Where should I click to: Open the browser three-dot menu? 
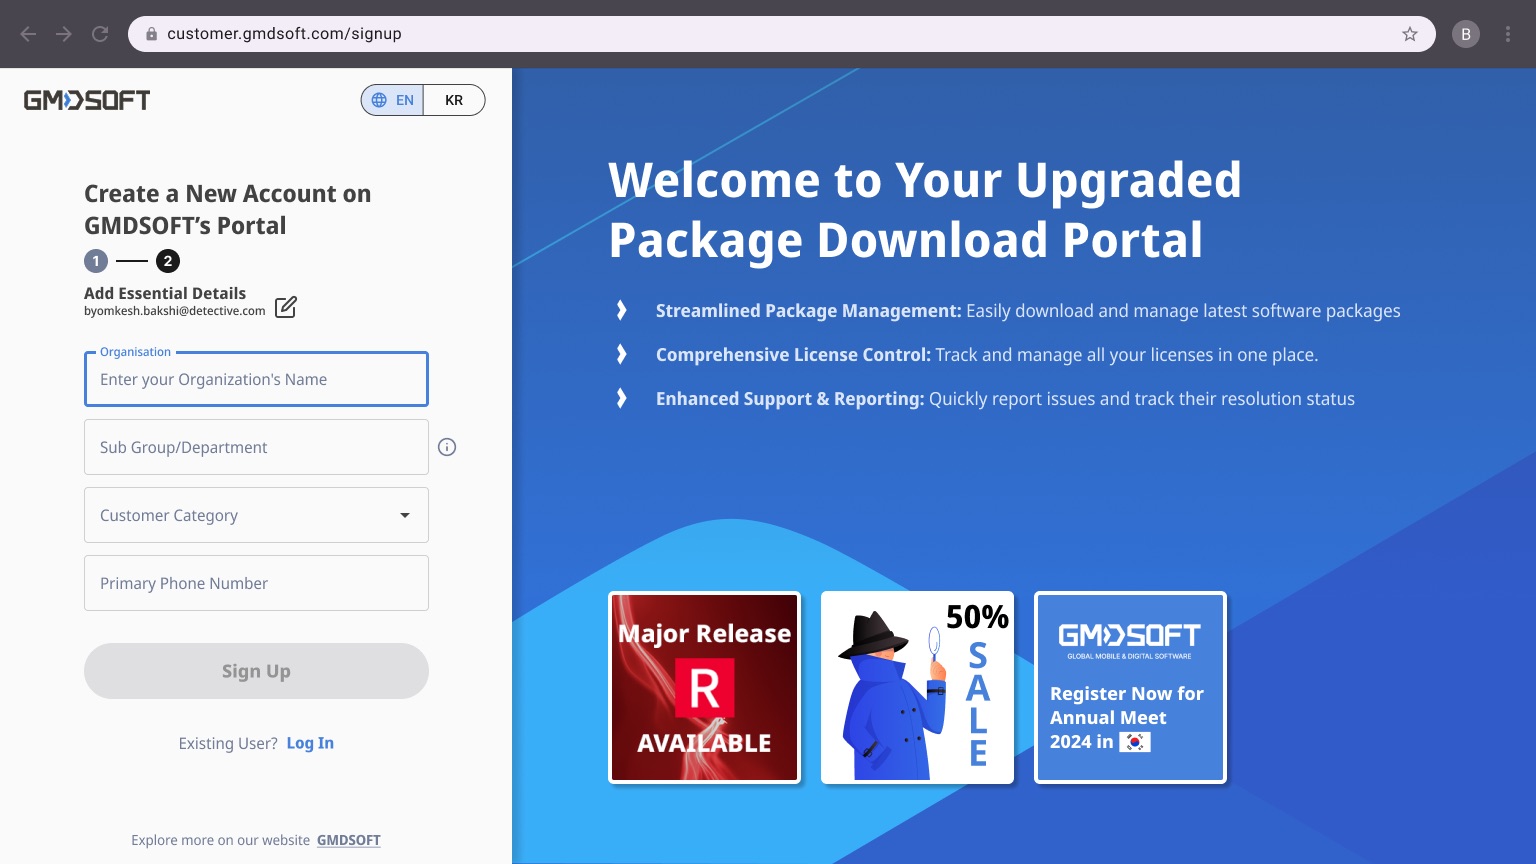coord(1508,34)
